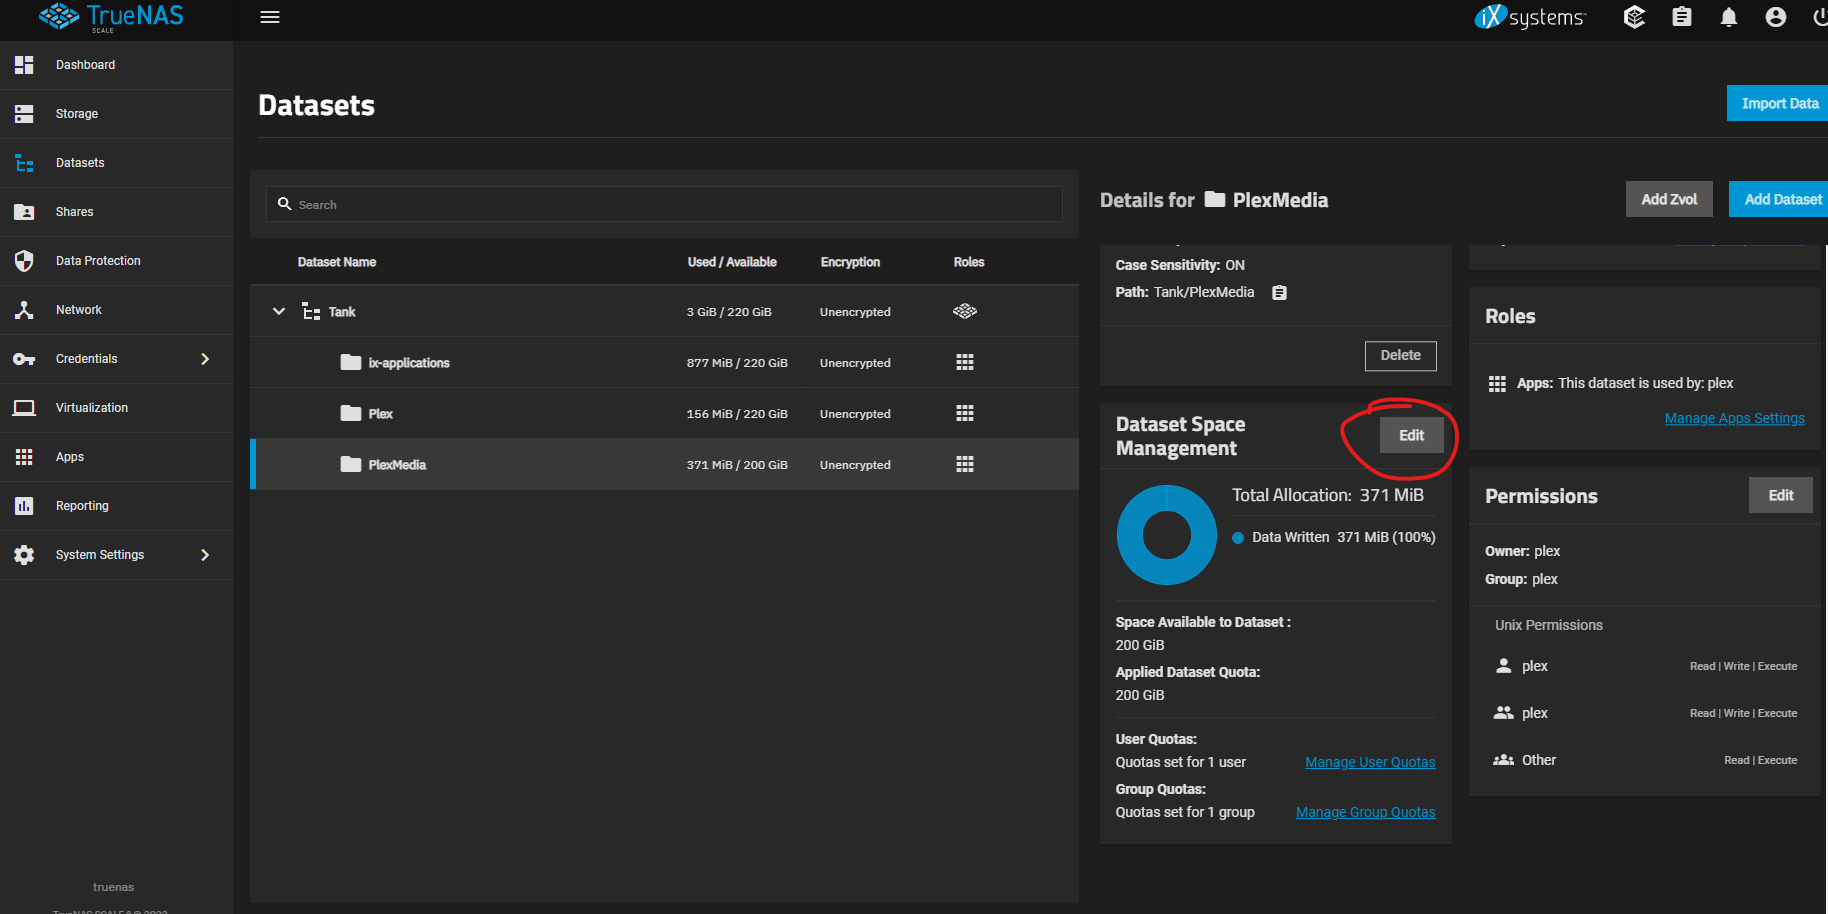This screenshot has height=914, width=1828.
Task: Click the Add Zvol button
Action: pyautogui.click(x=1669, y=199)
